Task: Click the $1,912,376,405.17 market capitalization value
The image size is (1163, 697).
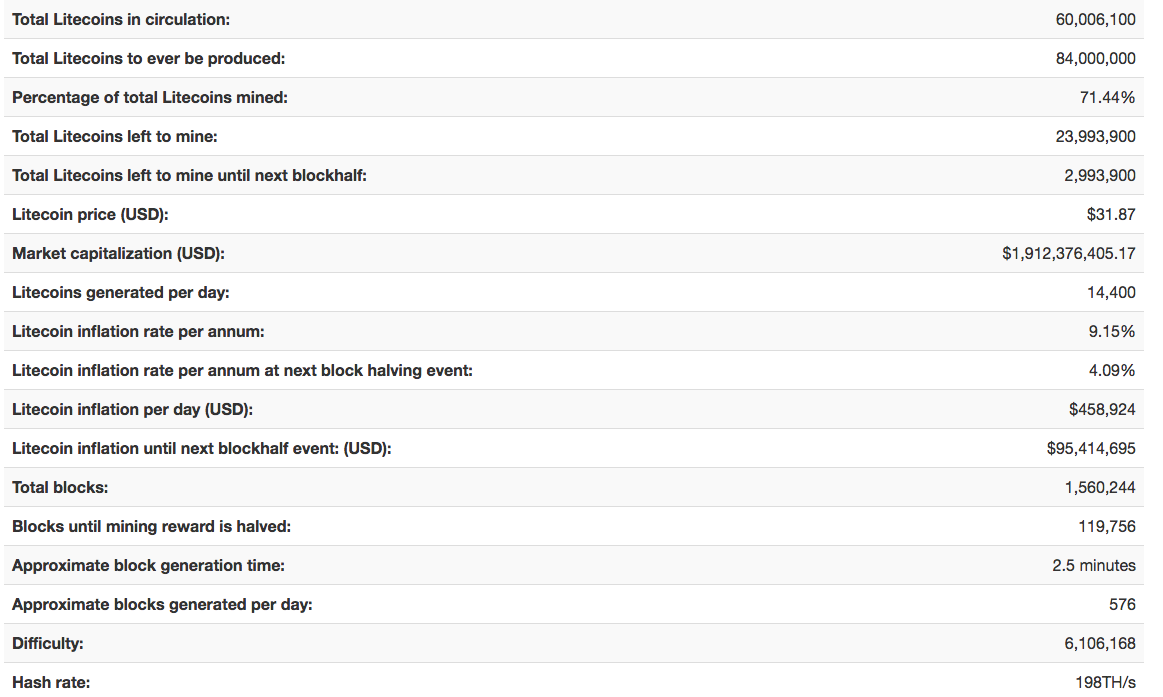Action: 1068,254
